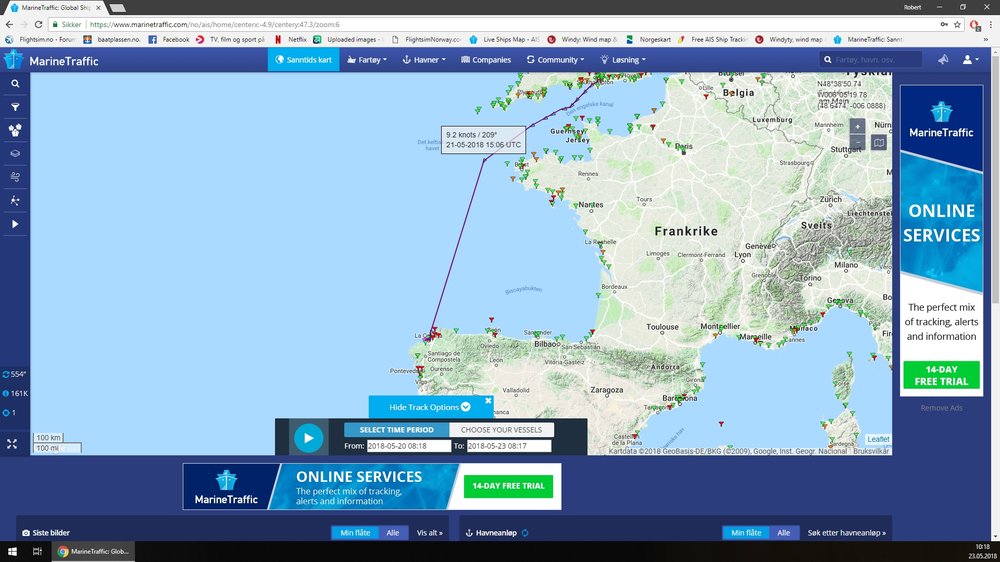Refresh the Havneanløp port calls list
This screenshot has width=1000, height=562.
pos(525,533)
